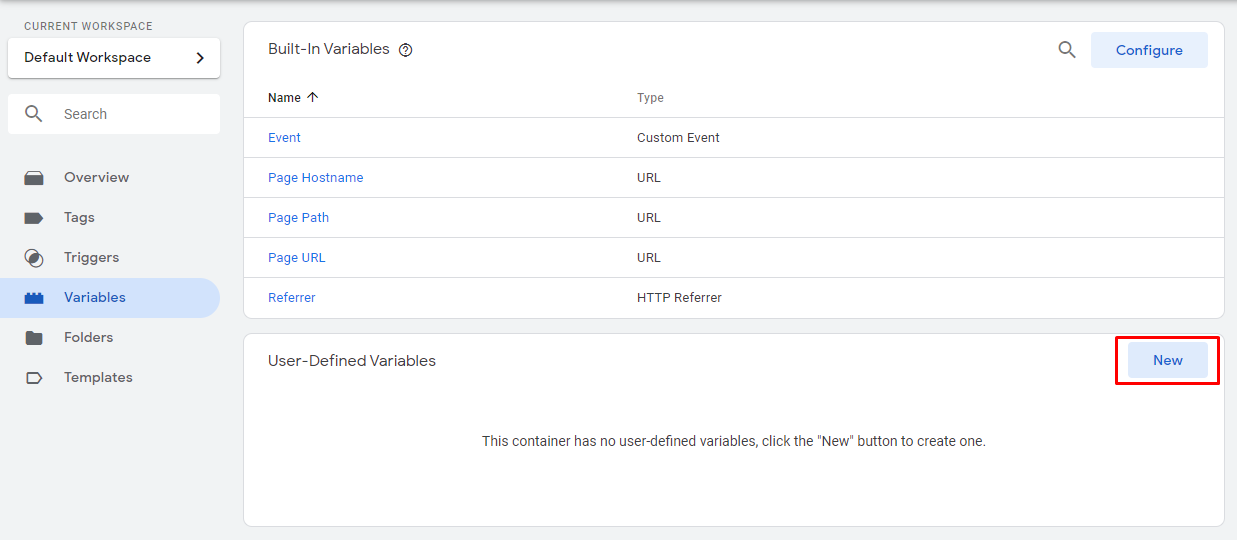Image resolution: width=1237 pixels, height=540 pixels.
Task: Click the Type column header
Action: [x=650, y=98]
